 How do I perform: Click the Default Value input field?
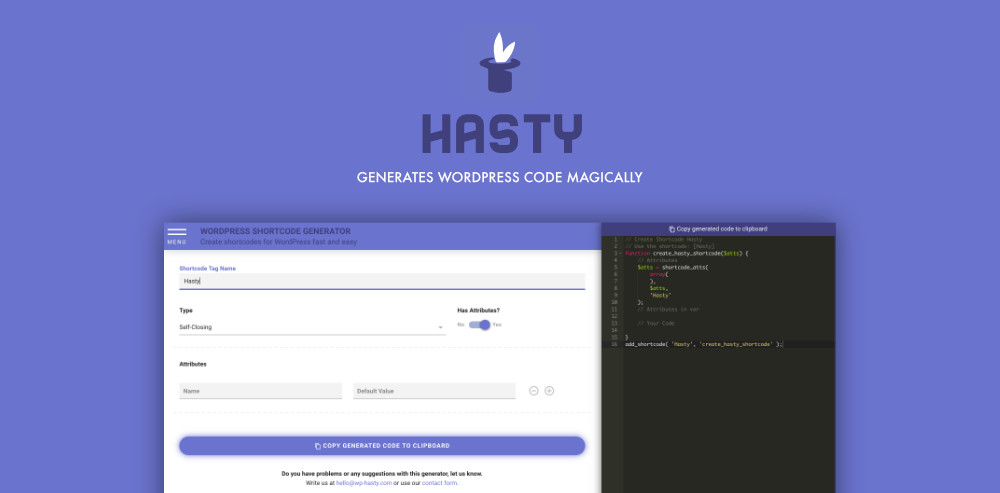pos(434,391)
